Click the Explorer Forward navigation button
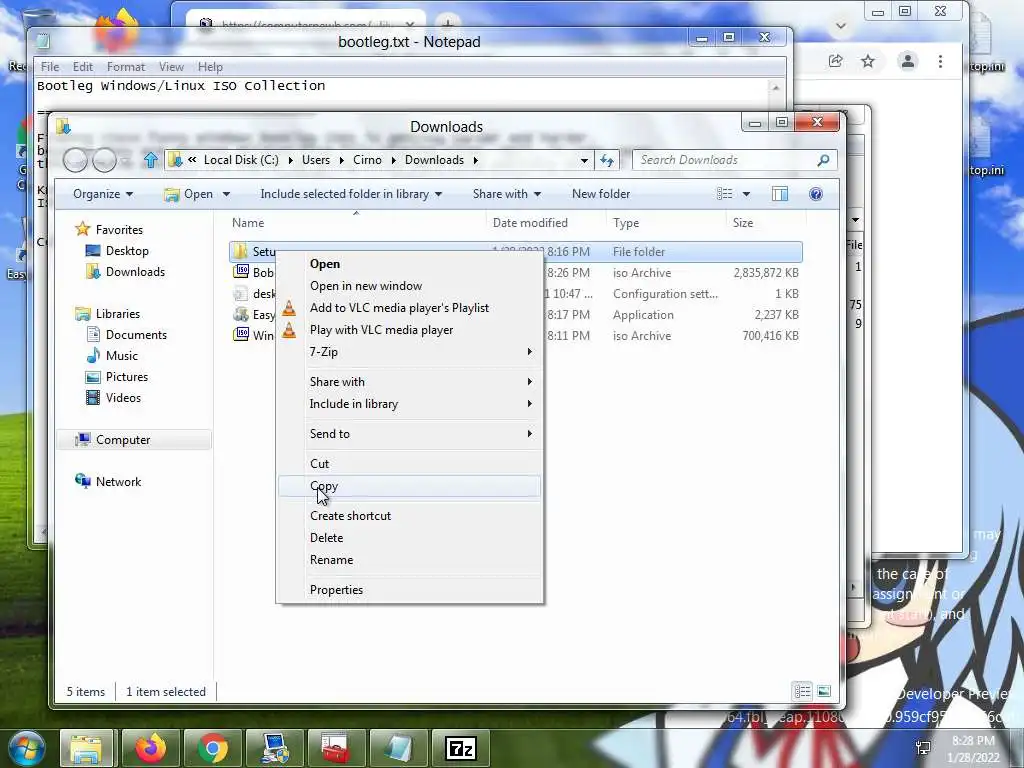Screen dimensions: 1024x768 click(x=104, y=160)
